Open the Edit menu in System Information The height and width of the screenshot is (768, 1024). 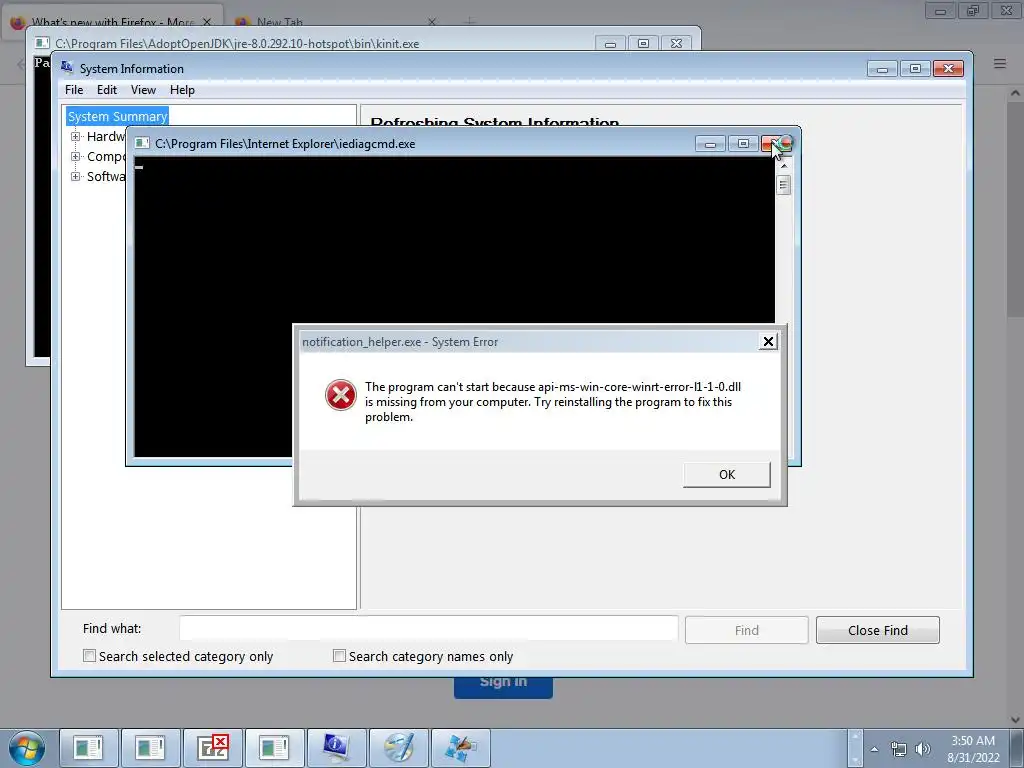point(106,90)
